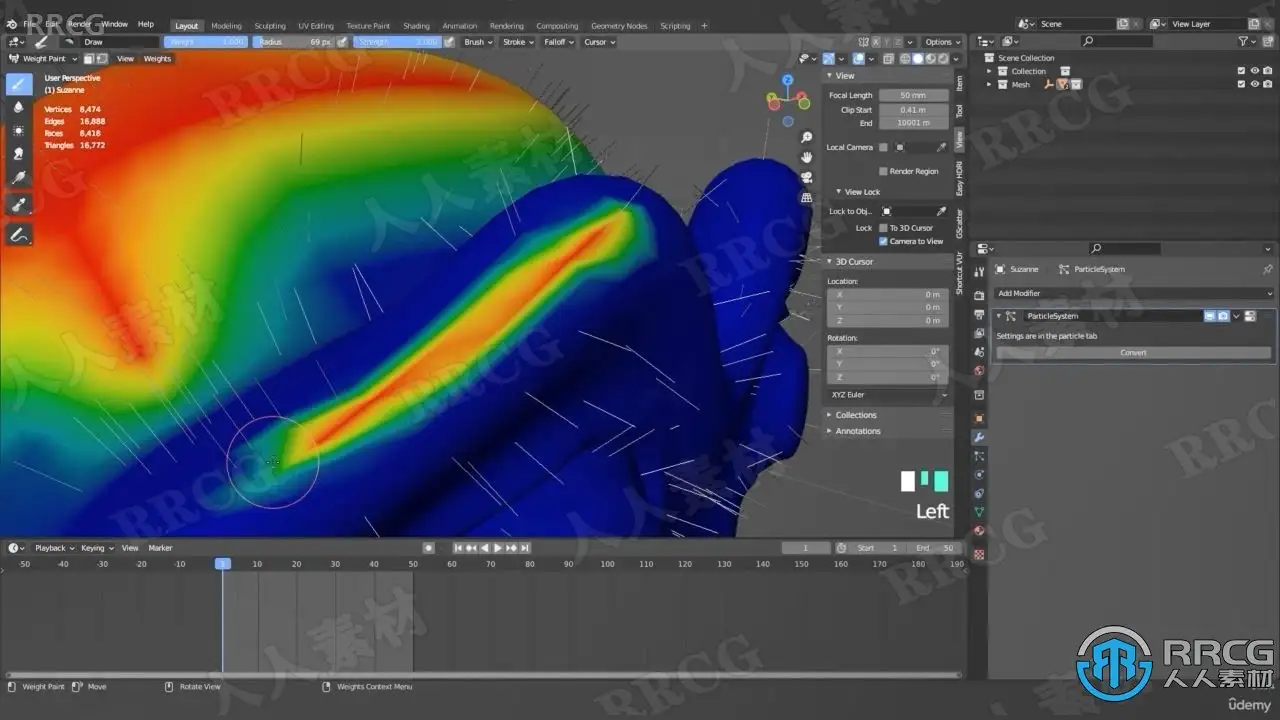
Task: Toggle ParticleSystem modifier viewport display
Action: pyautogui.click(x=1210, y=316)
